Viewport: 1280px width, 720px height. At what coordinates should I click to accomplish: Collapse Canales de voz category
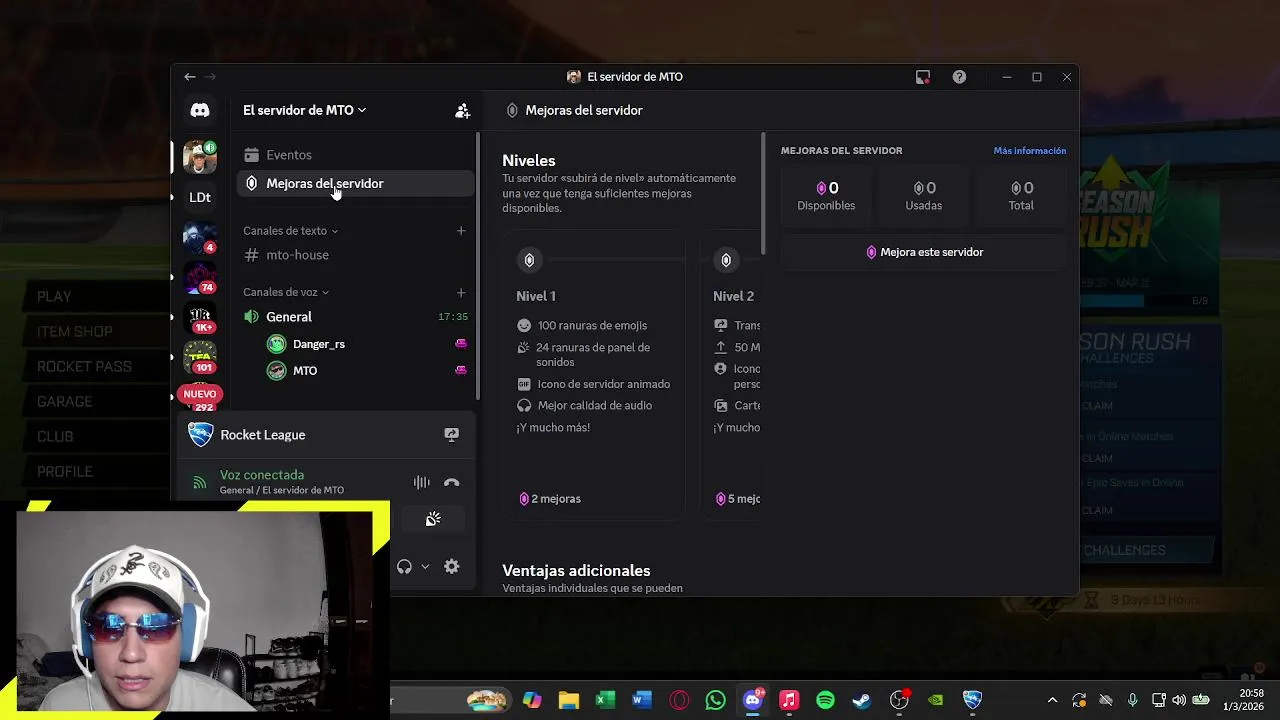tap(286, 292)
